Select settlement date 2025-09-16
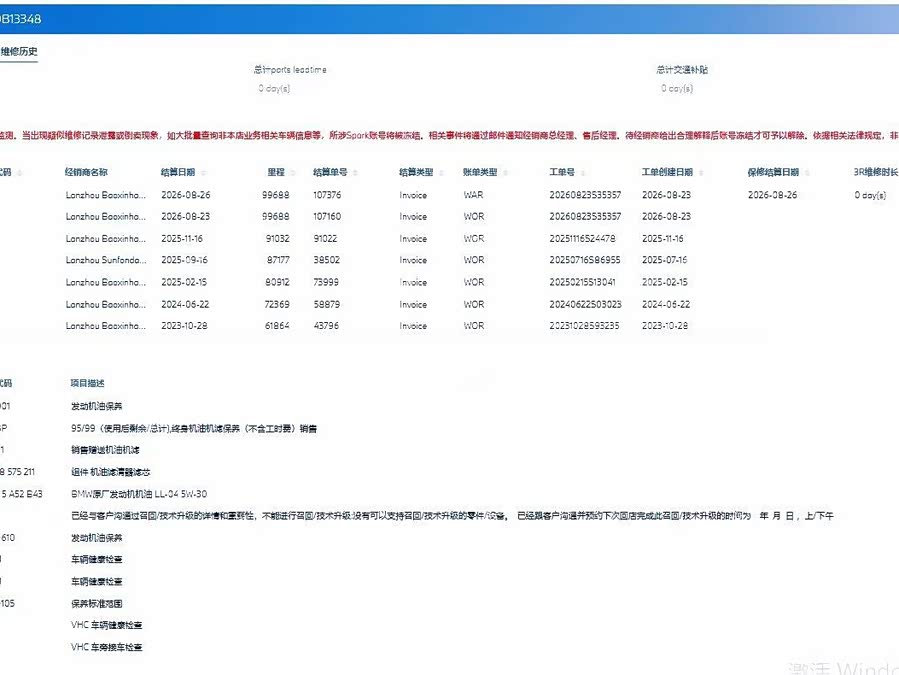Screen dimensions: 899x675 (185, 260)
